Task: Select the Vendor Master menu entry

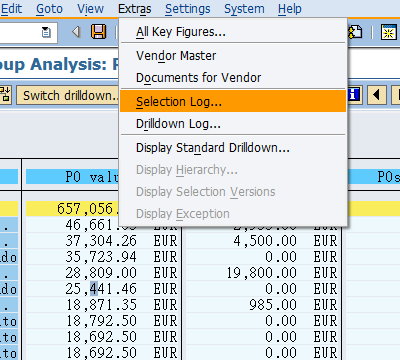Action: (x=233, y=55)
